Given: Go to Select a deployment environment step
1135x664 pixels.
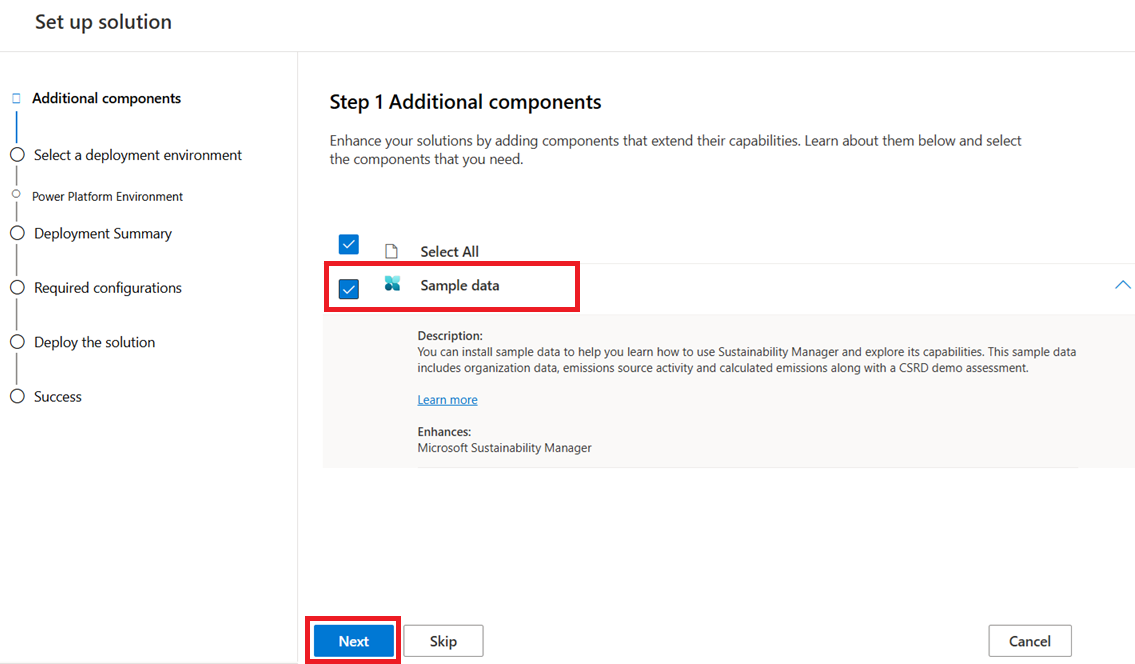Looking at the screenshot, I should 138,155.
